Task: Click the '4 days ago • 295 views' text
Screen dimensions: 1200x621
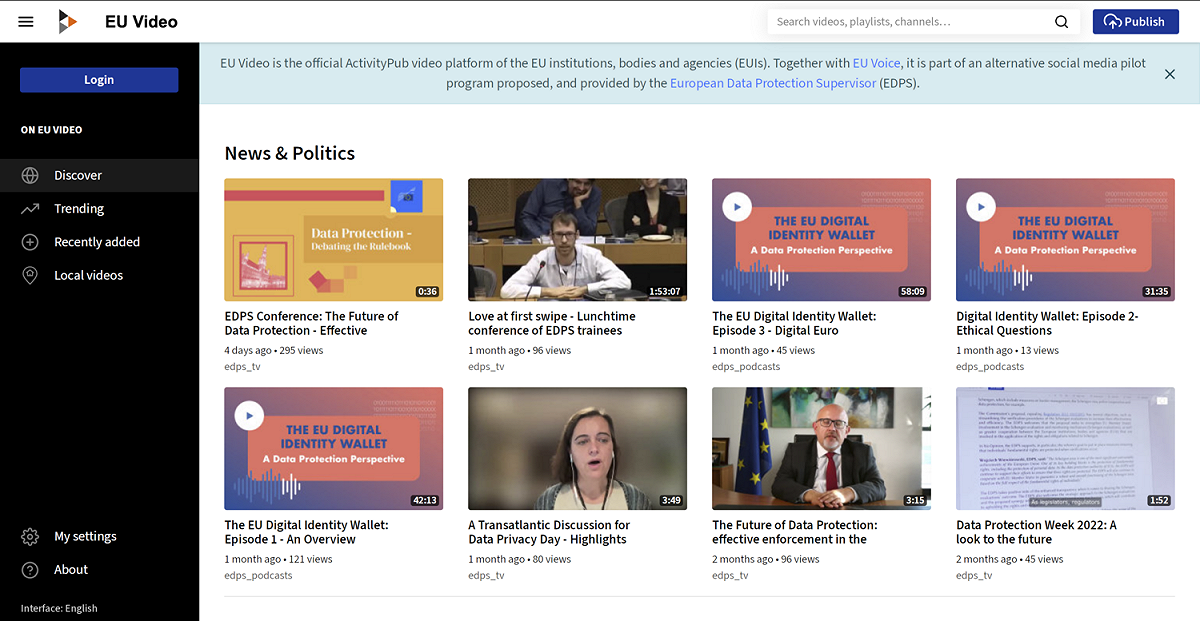Action: pyautogui.click(x=274, y=350)
